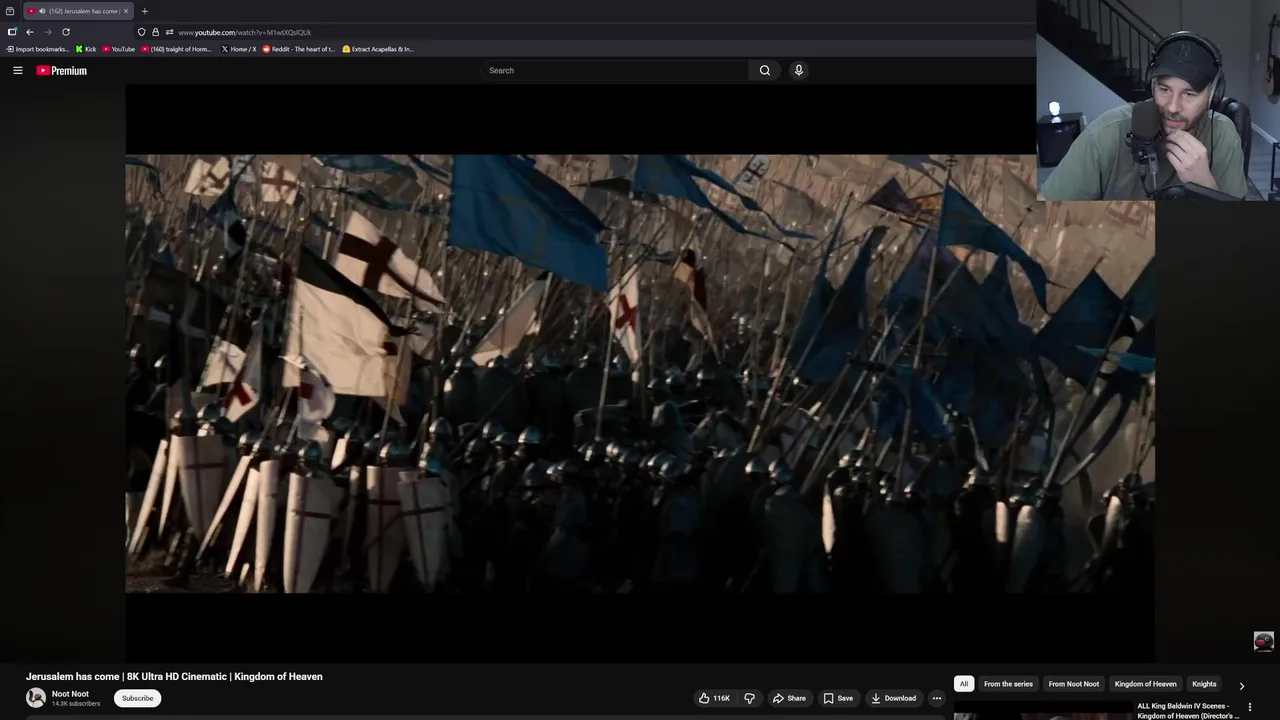View site info via padlock icon
The height and width of the screenshot is (720, 1280).
click(x=155, y=32)
